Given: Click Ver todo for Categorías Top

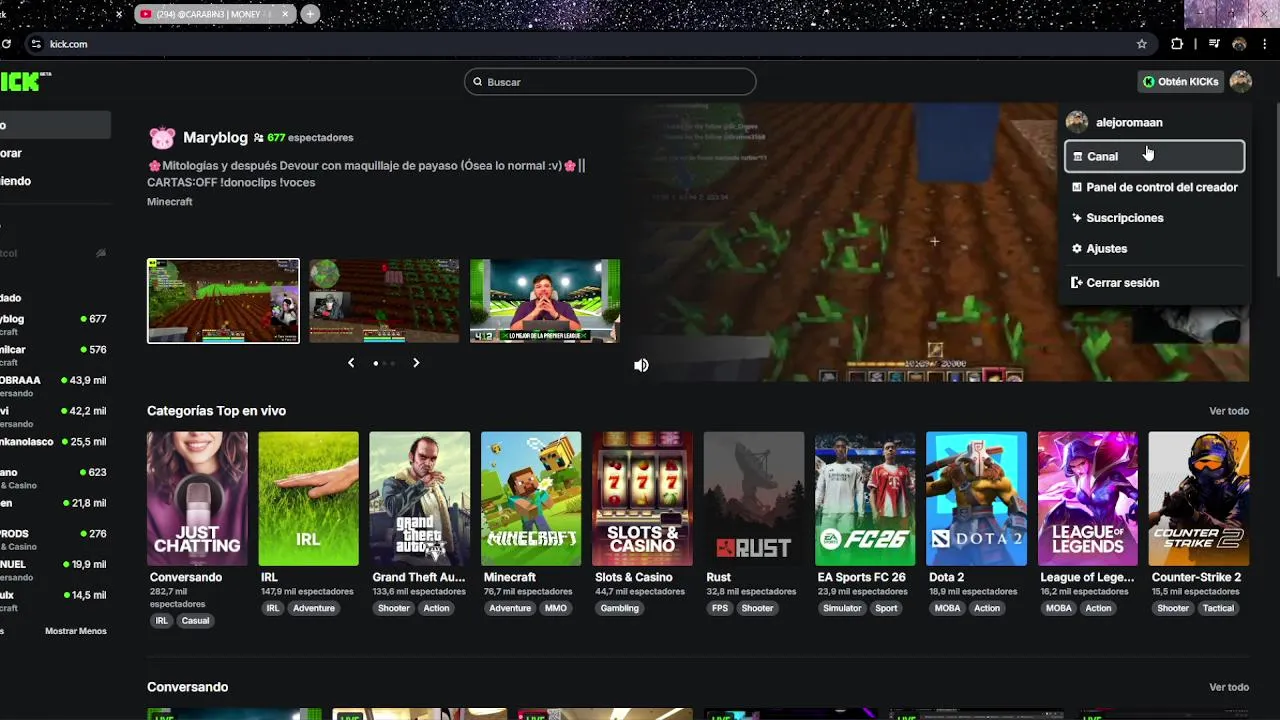Looking at the screenshot, I should point(1229,411).
